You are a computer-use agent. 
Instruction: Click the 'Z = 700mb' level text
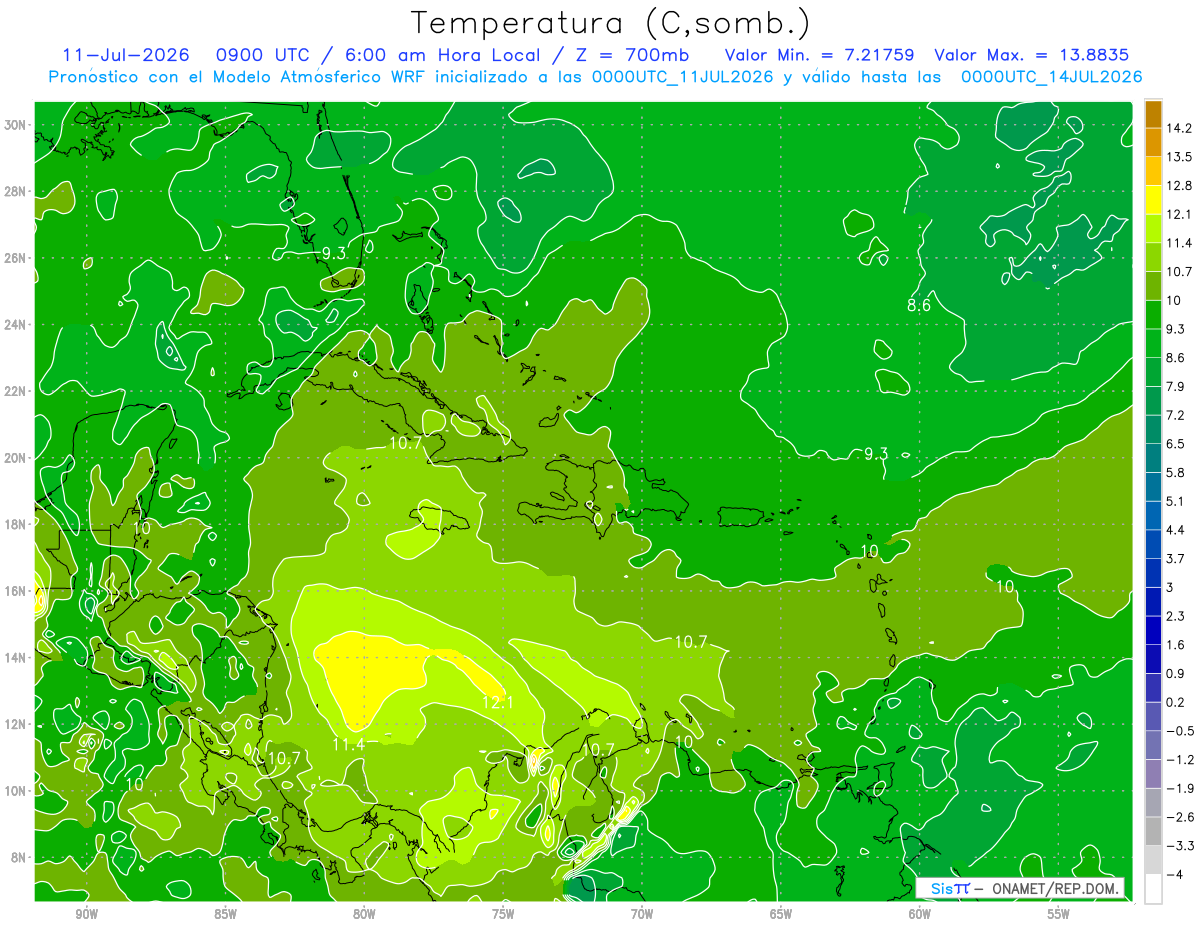click(629, 55)
